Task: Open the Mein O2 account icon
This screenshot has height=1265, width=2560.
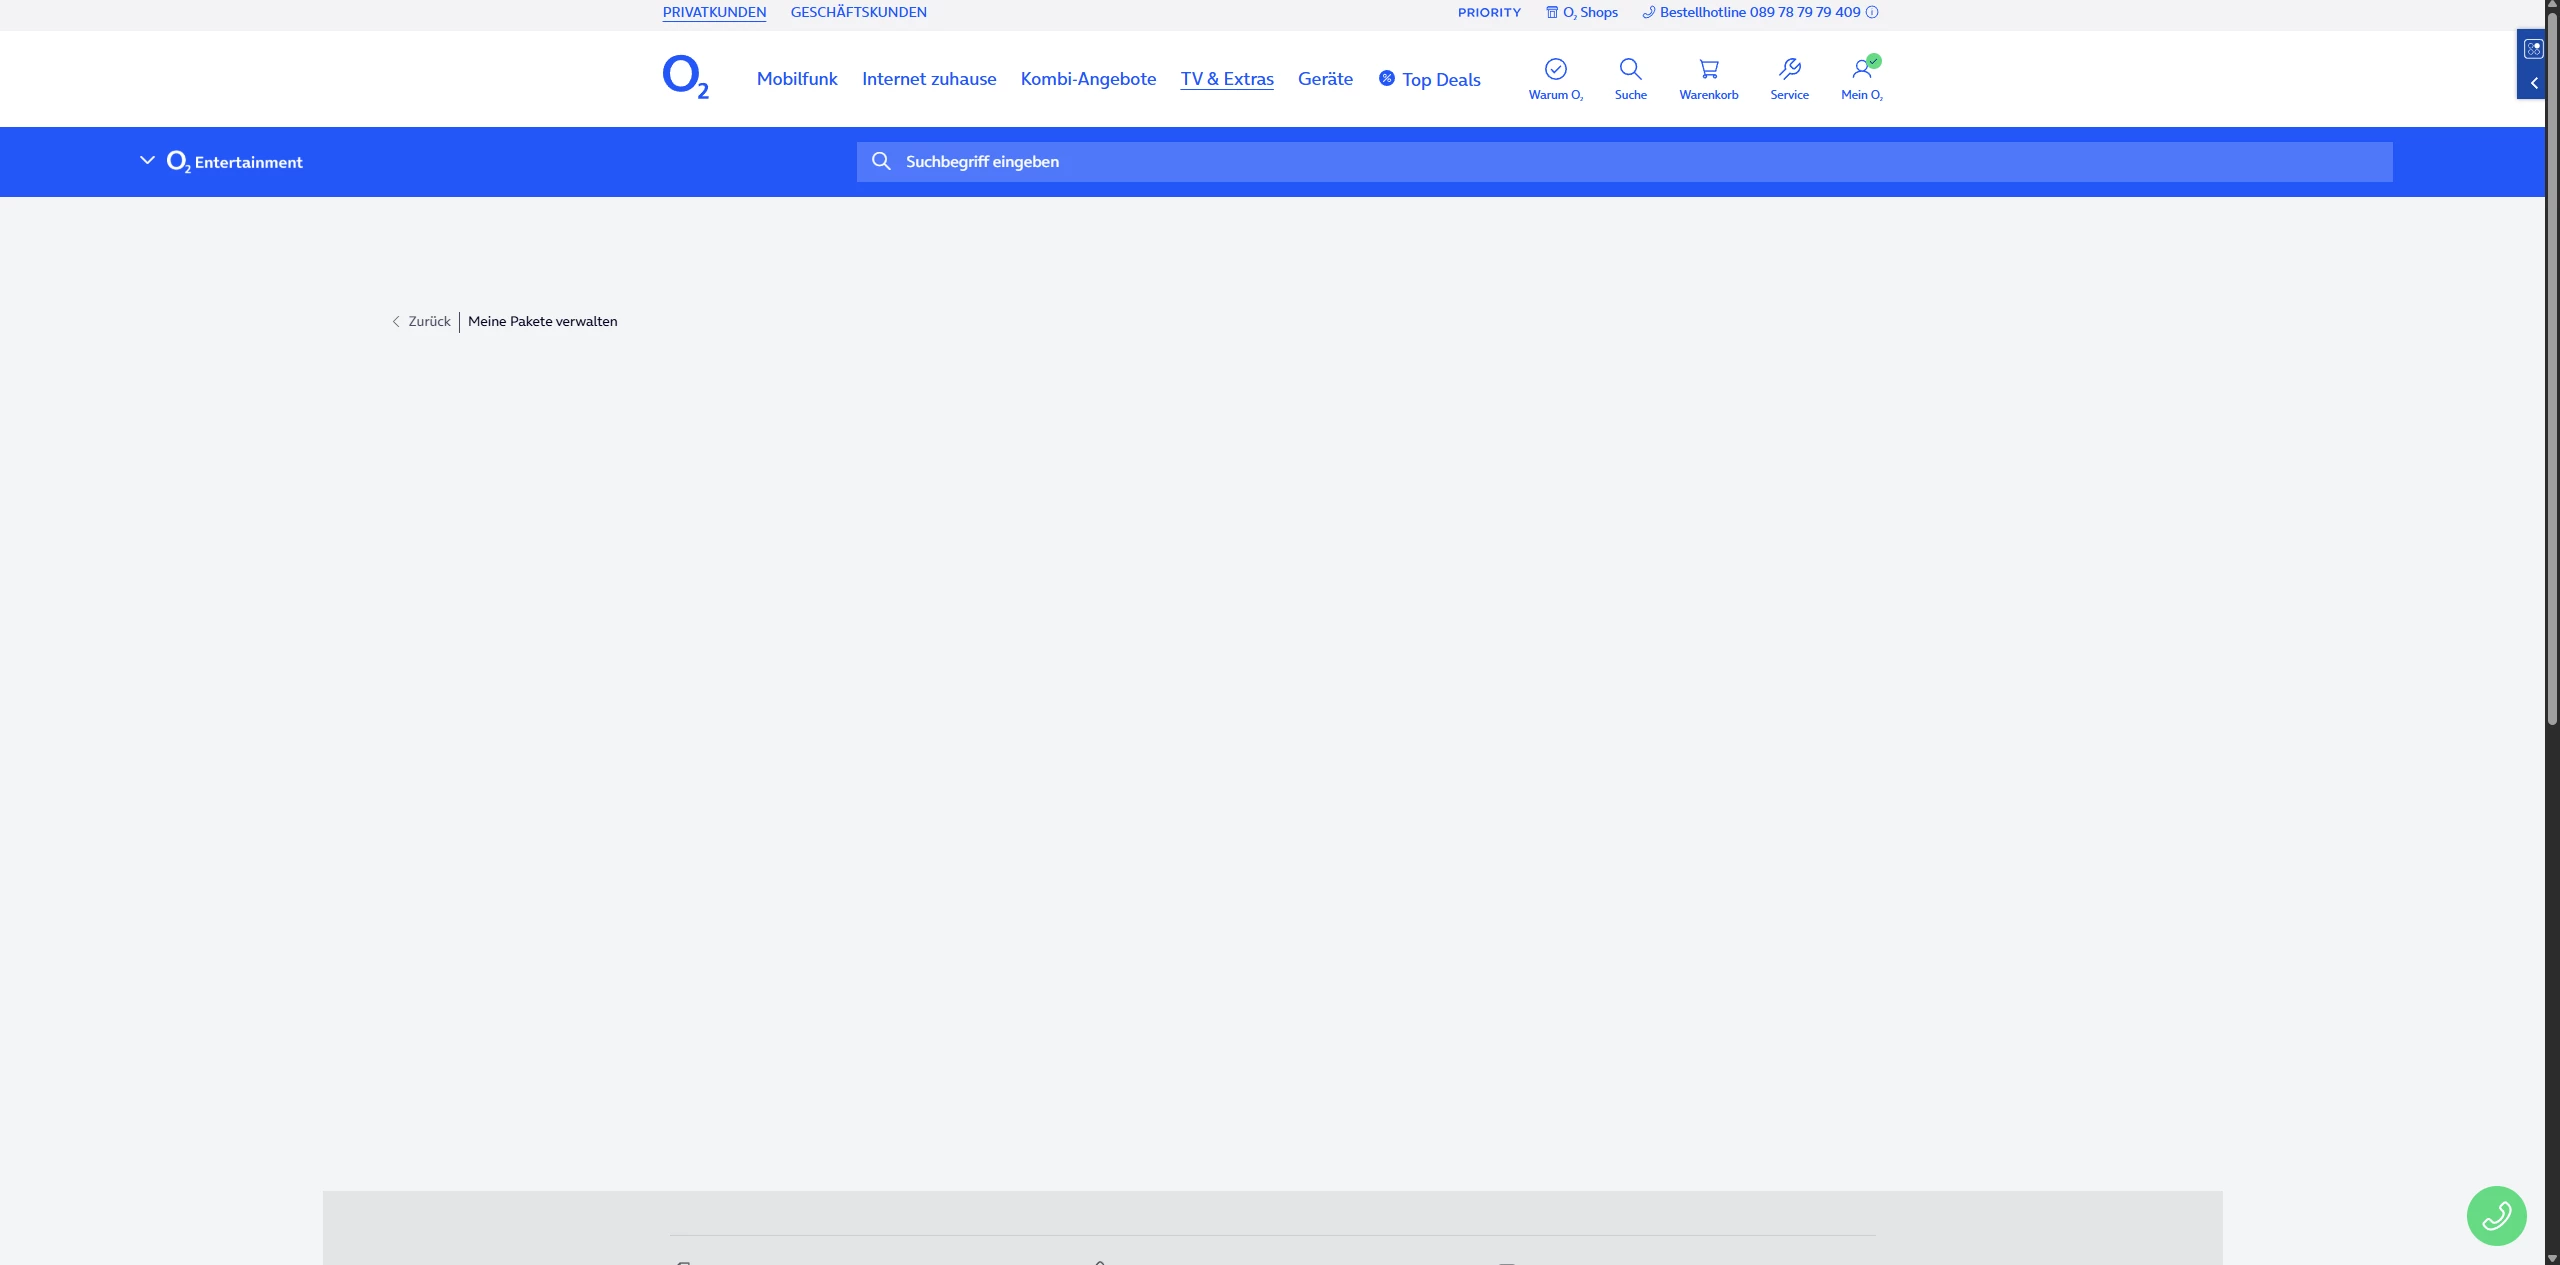Action: pyautogui.click(x=1861, y=70)
